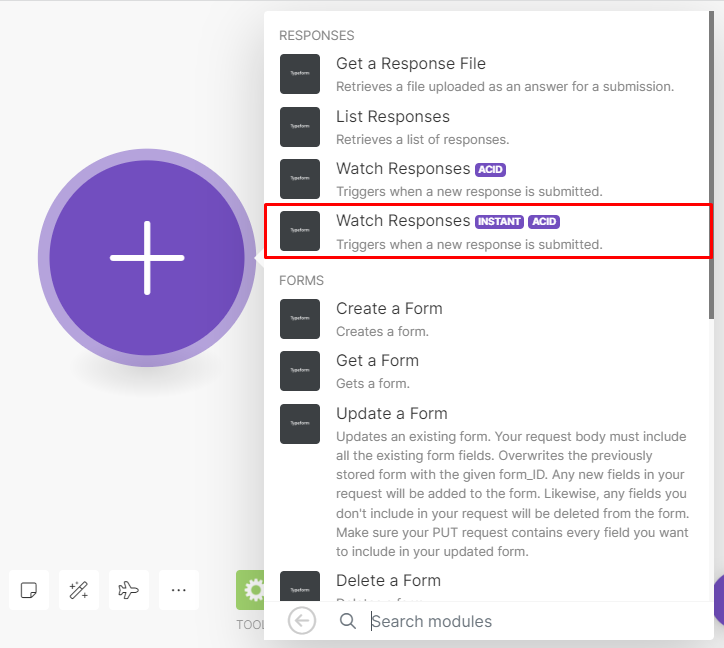The height and width of the screenshot is (648, 724).
Task: Click 'Retrieves a list of responses.' description
Action: click(422, 139)
